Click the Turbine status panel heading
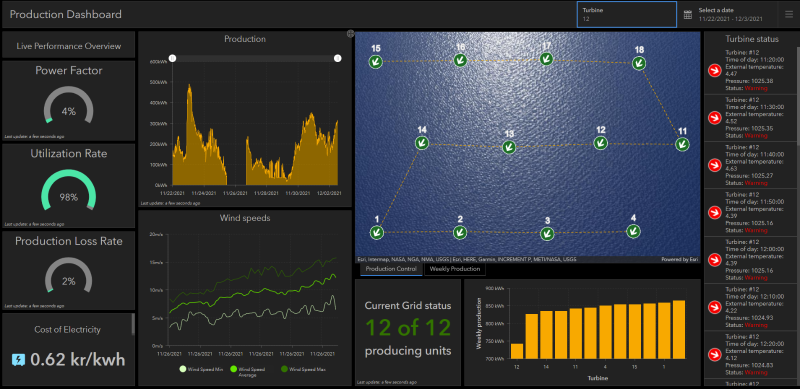The width and height of the screenshot is (800, 389). [752, 39]
